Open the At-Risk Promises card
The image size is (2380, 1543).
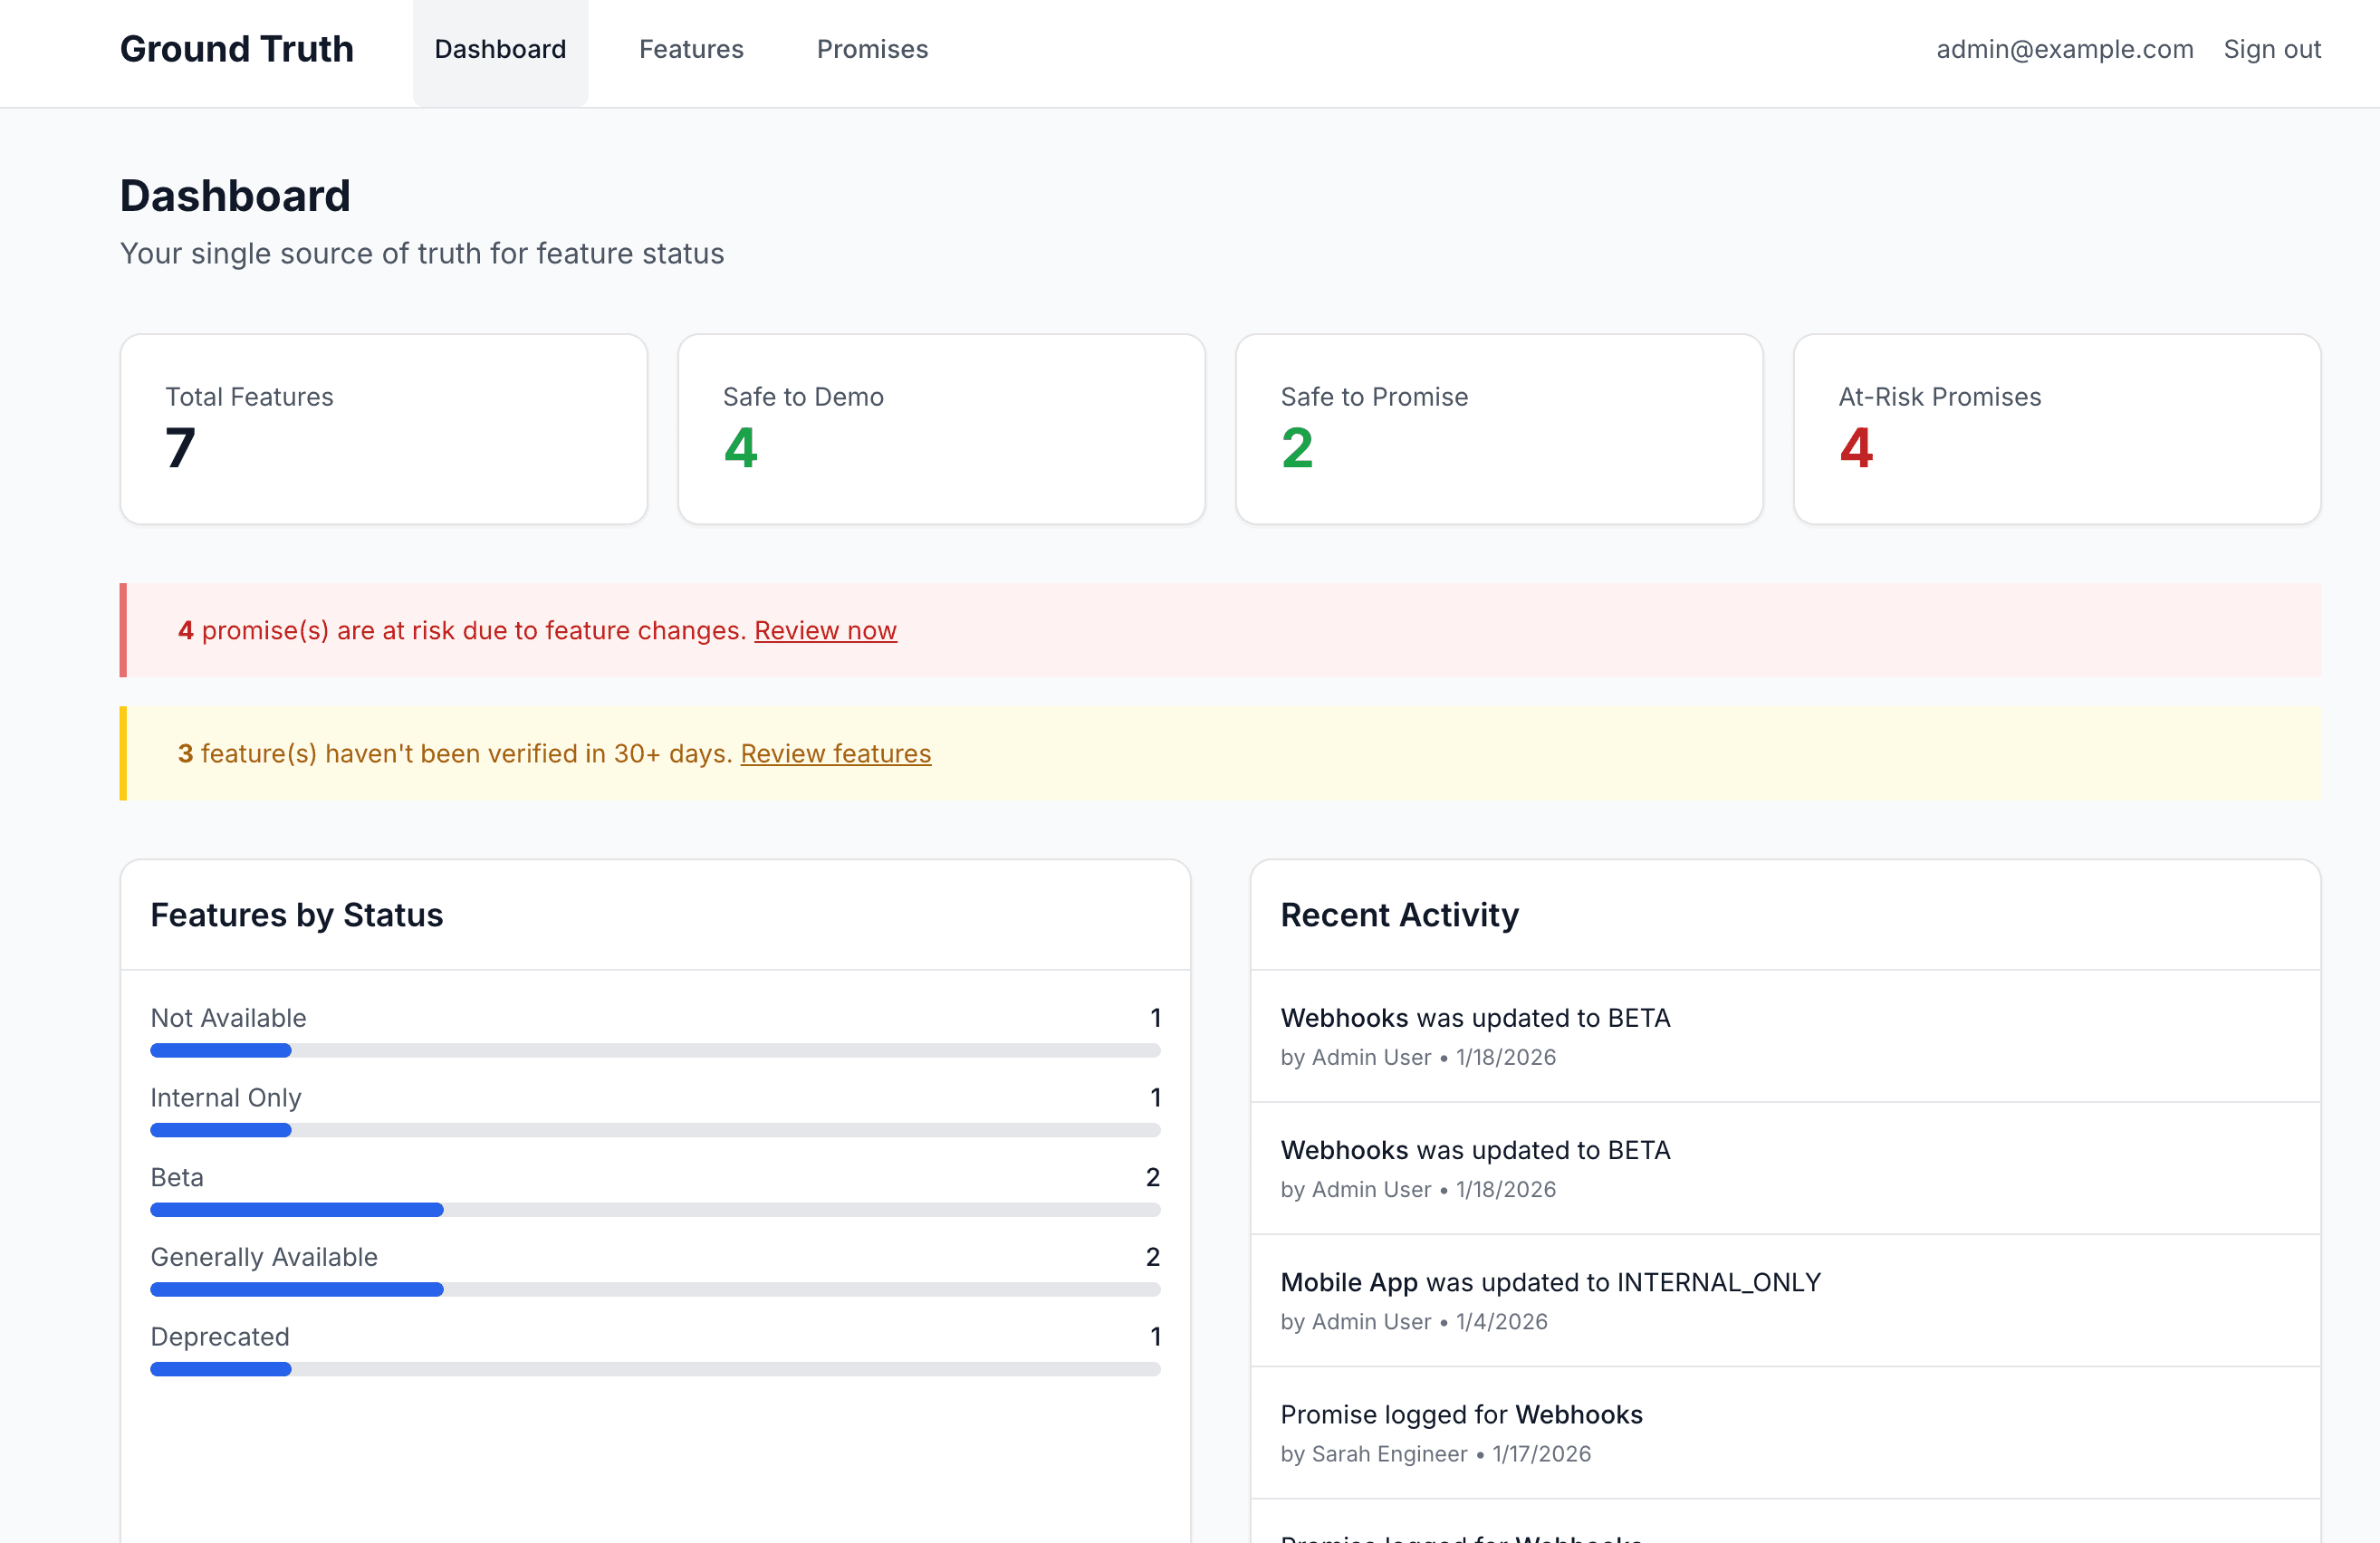point(2056,429)
